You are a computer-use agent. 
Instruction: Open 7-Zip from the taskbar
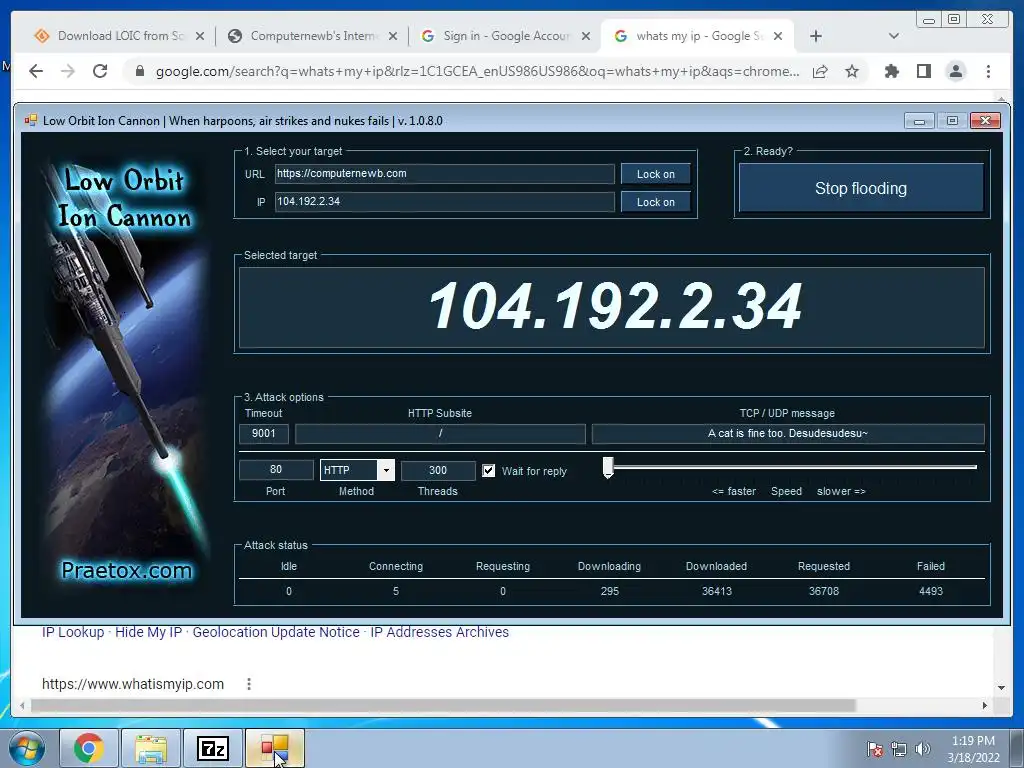pos(213,748)
